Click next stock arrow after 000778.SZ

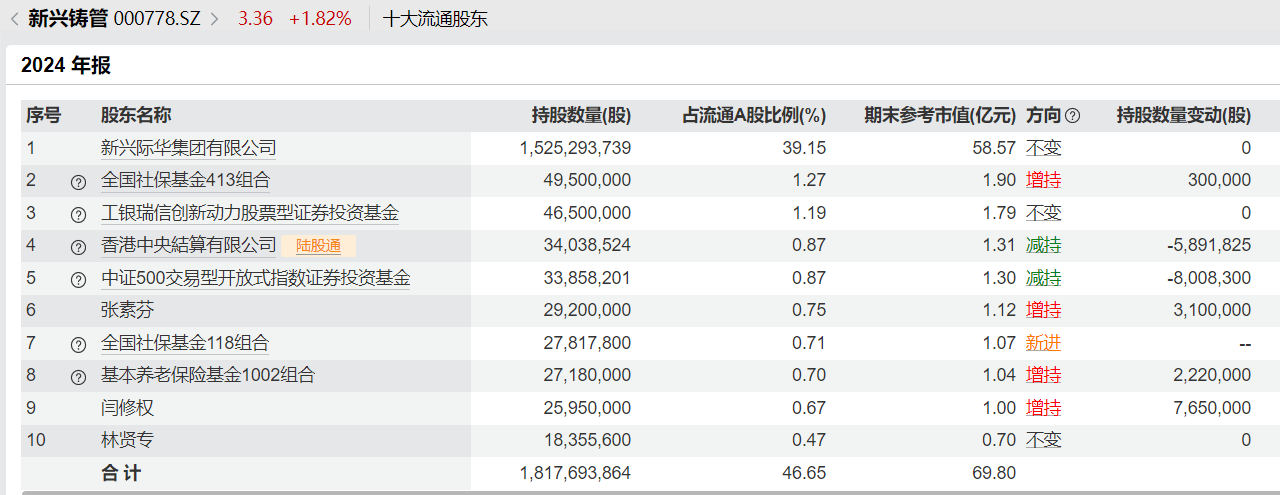(x=214, y=18)
